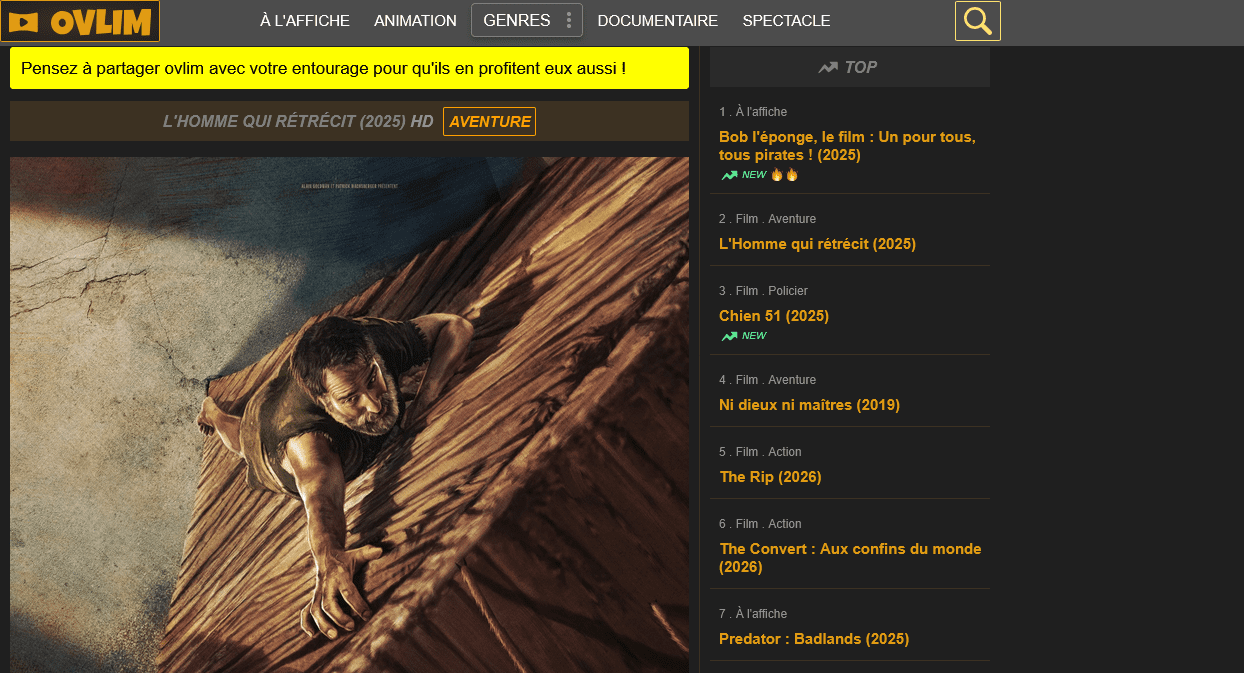Open Chien 51 (2025) from the TOP list
Image resolution: width=1244 pixels, height=673 pixels.
click(773, 315)
